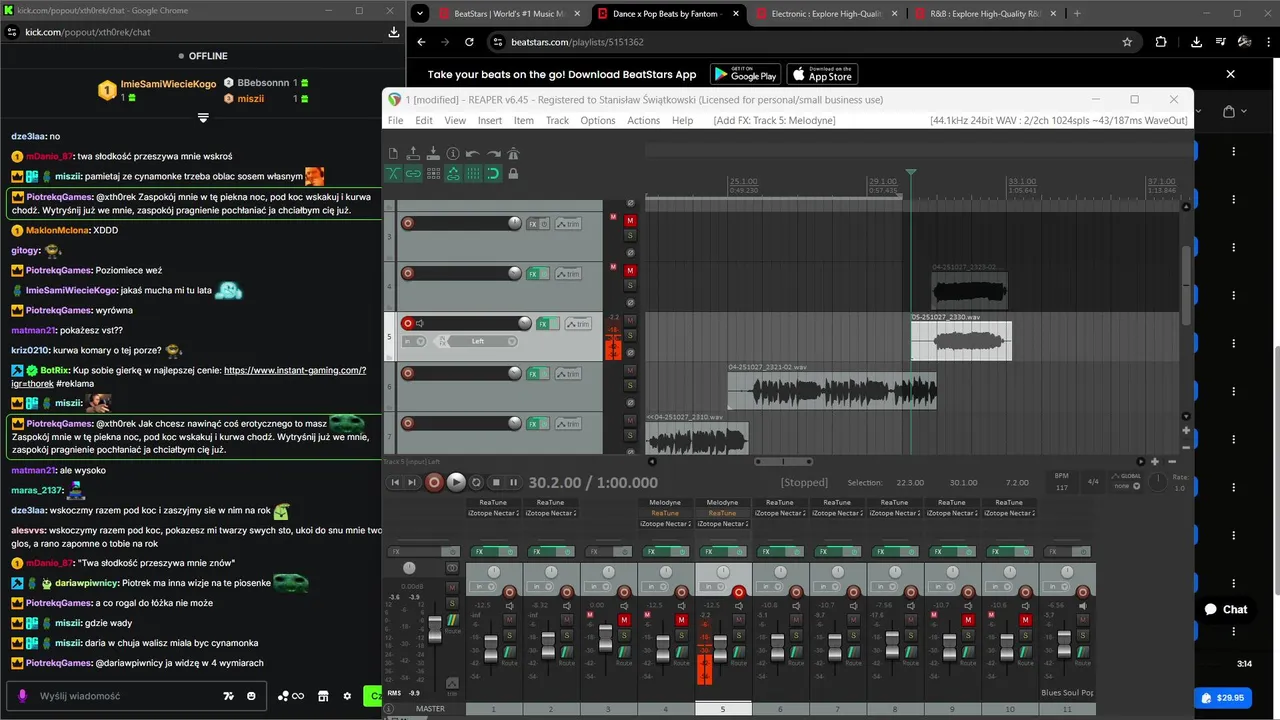Open emoji picker in Kick chat
1280x720 pixels.
coord(251,696)
